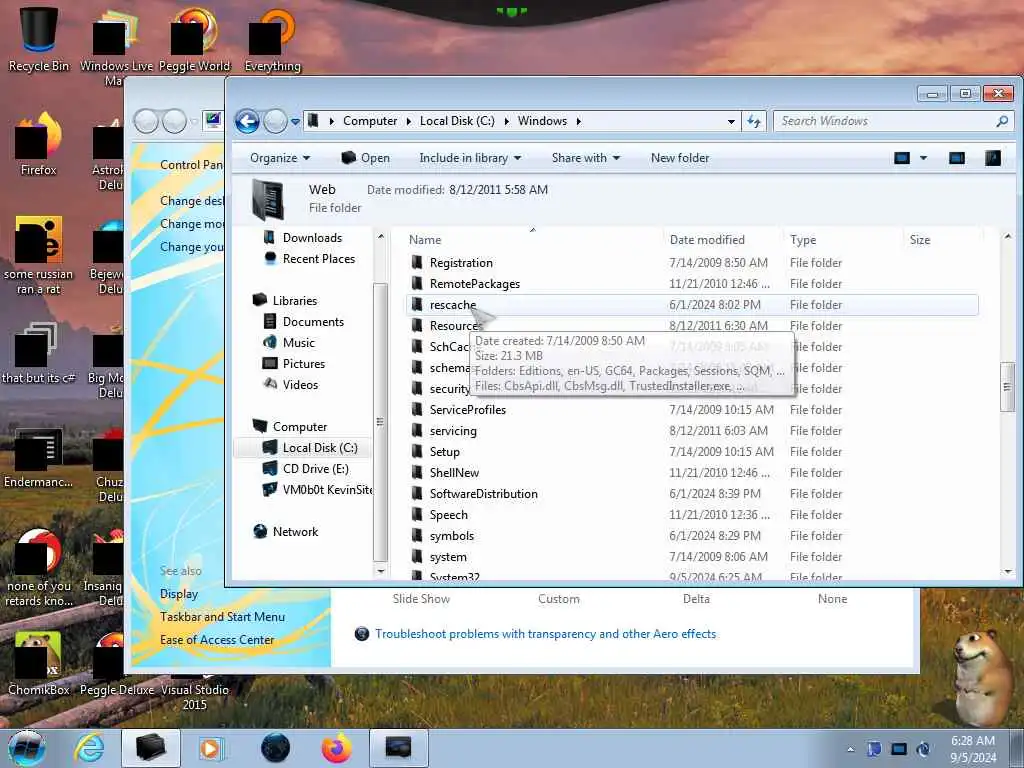Expand the address bar history dropdown
The height and width of the screenshot is (768, 1024).
point(731,121)
